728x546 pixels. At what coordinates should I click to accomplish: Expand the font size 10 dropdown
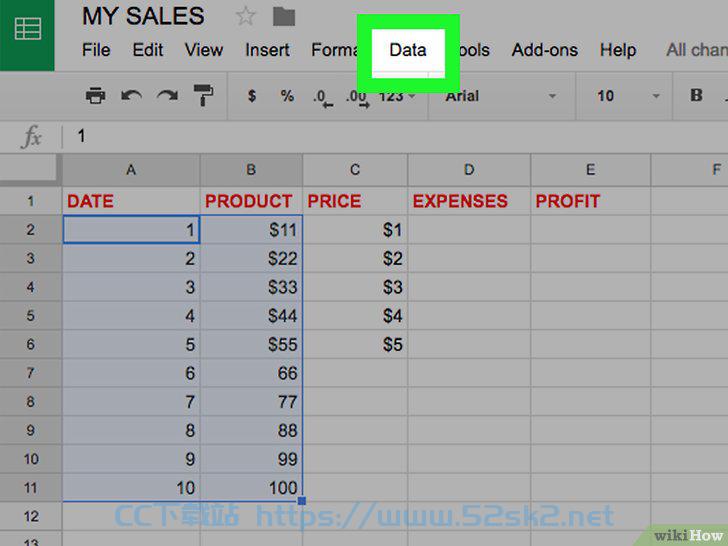pos(625,96)
